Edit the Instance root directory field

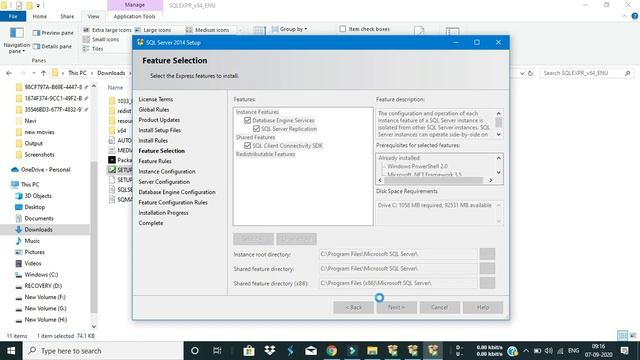398,254
